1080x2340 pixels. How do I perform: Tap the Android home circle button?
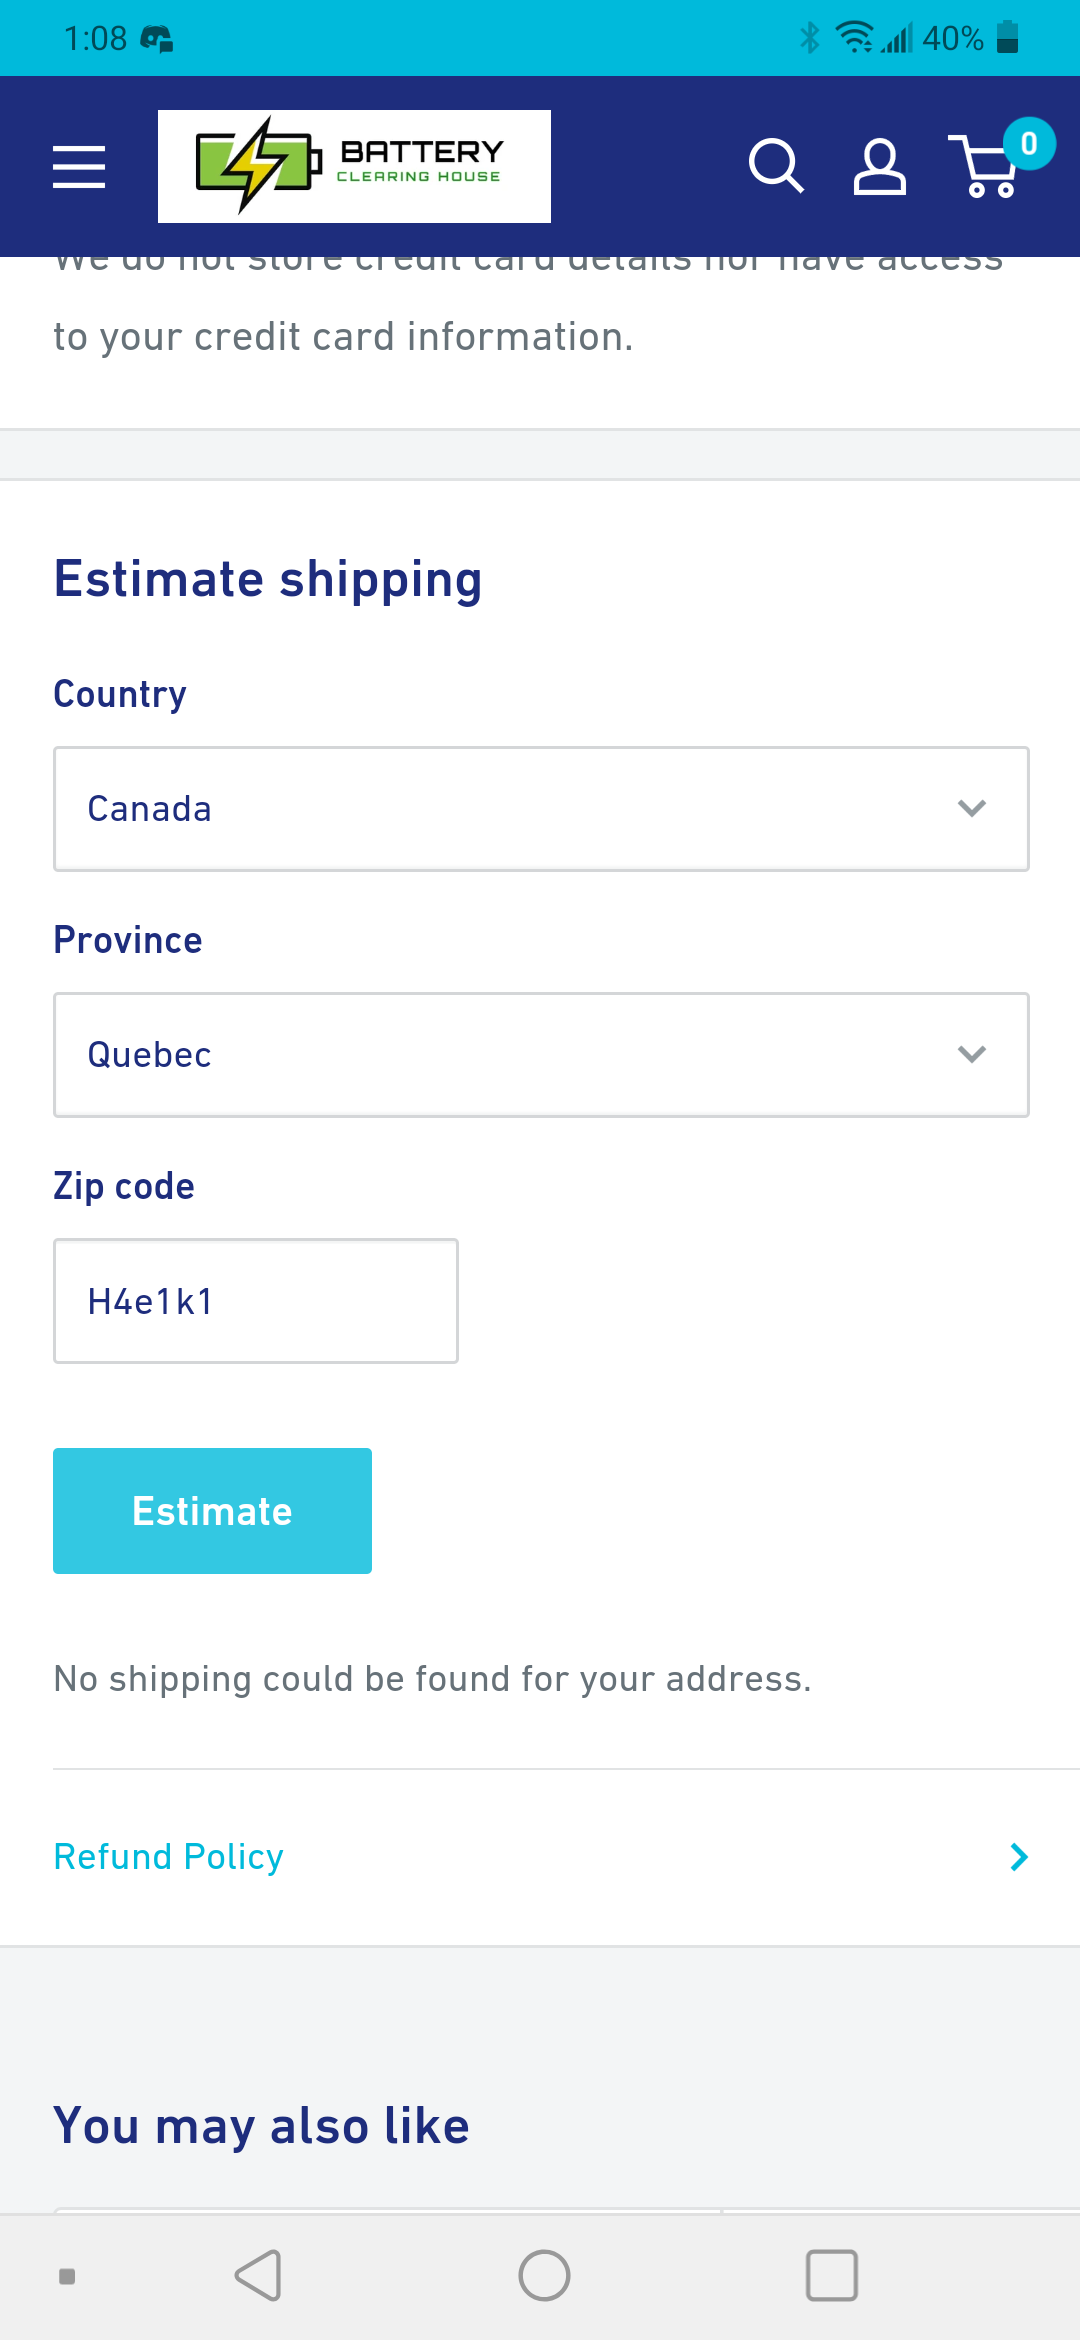544,2276
